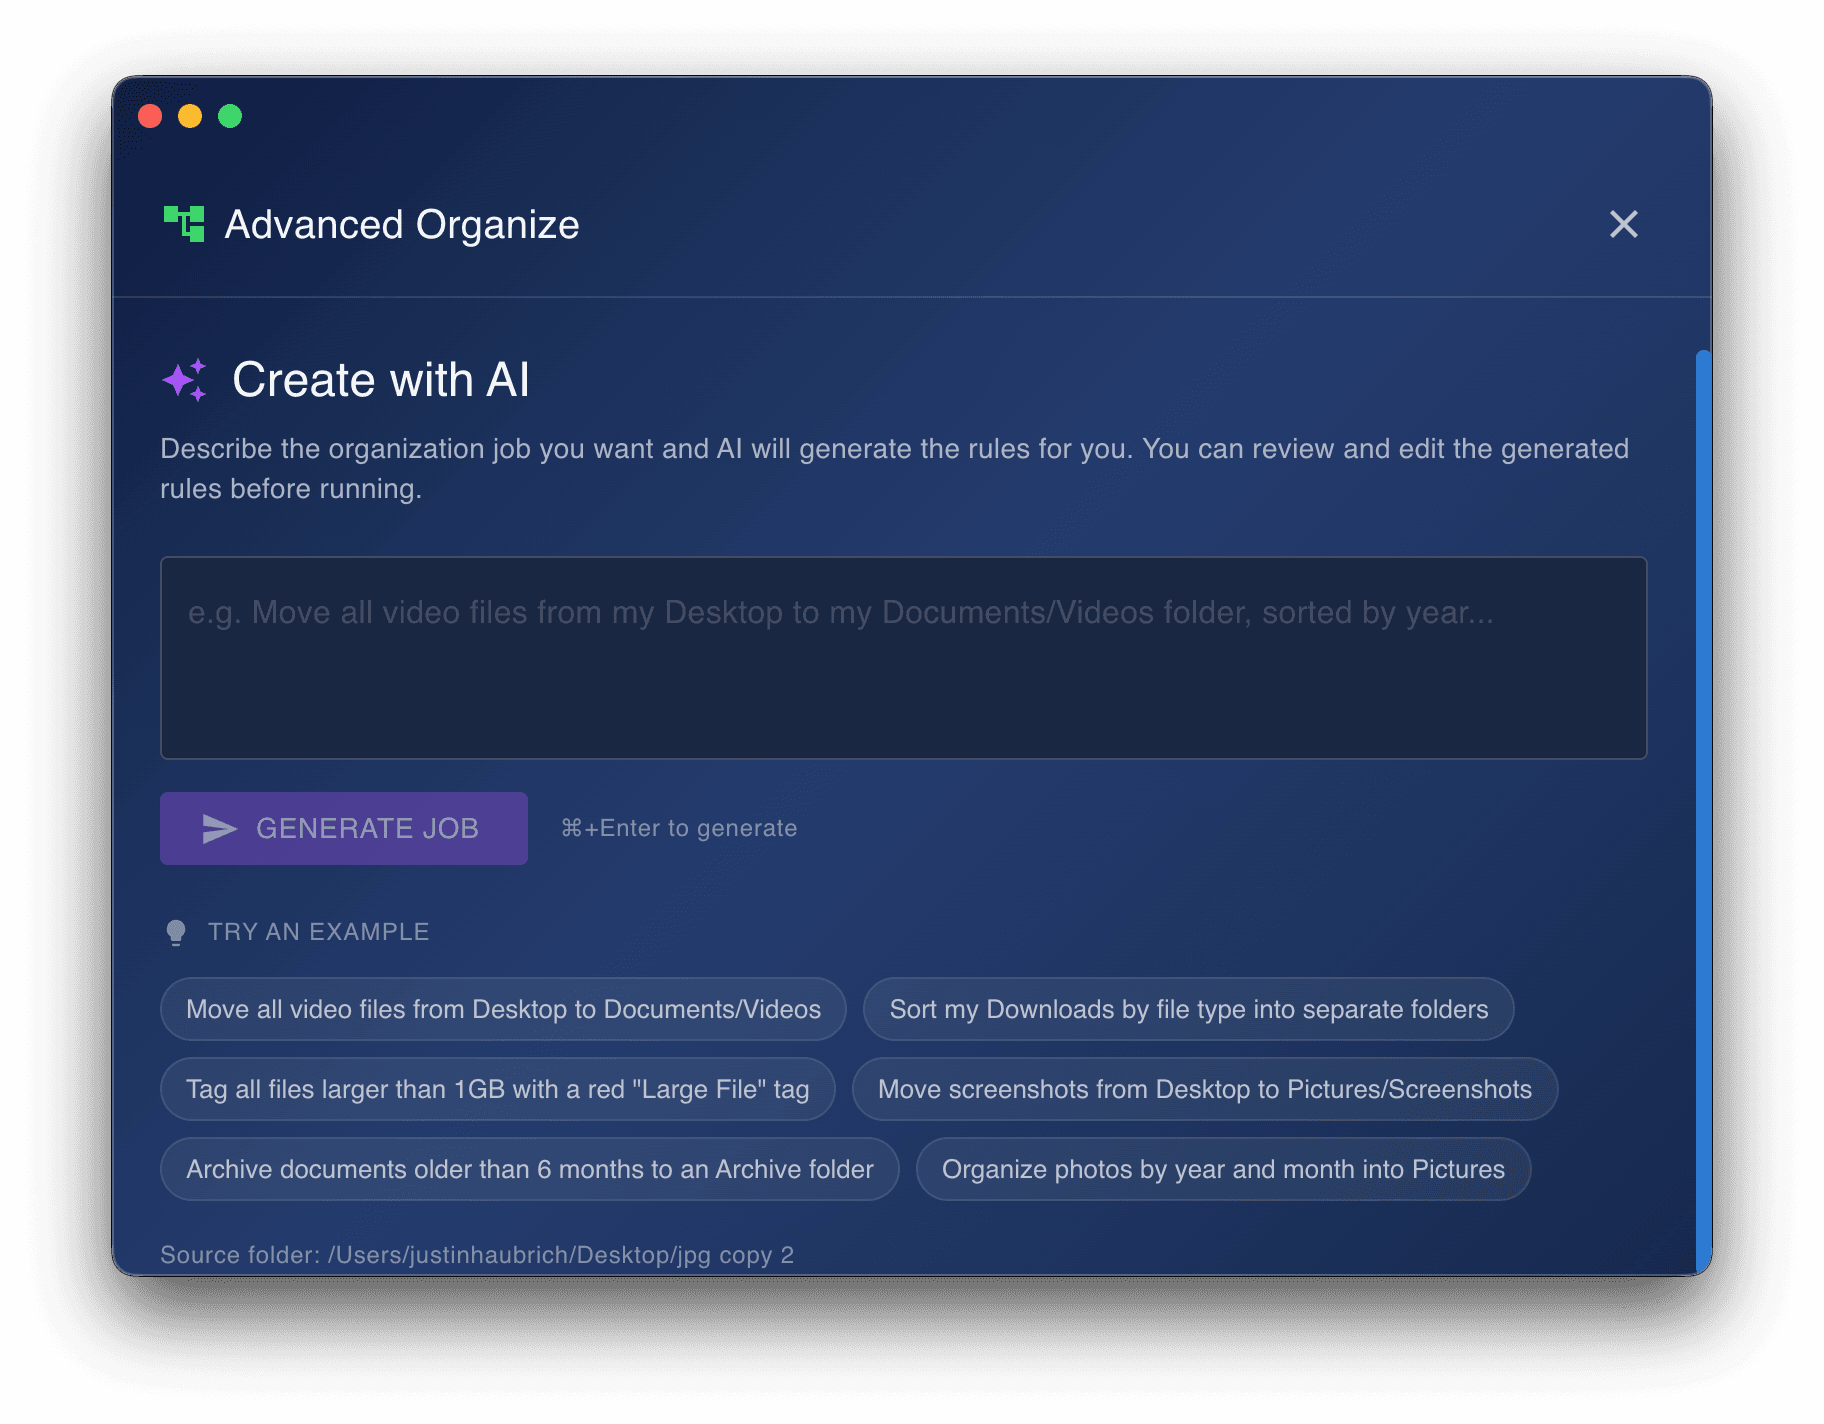Select "Archive documents older than 6 months" chip
Screen dimensions: 1824x1424
(529, 1169)
